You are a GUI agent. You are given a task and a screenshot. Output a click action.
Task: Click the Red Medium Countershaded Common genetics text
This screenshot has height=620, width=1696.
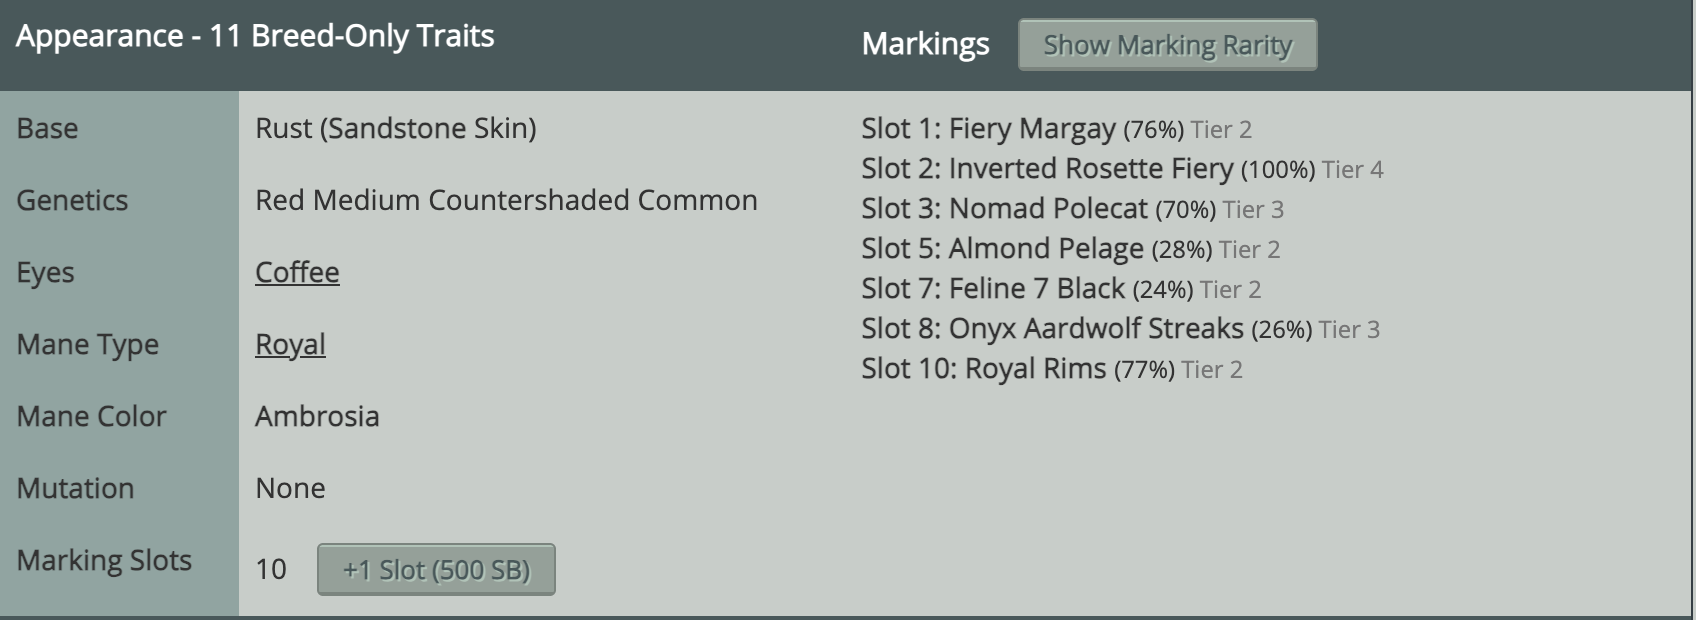506,200
